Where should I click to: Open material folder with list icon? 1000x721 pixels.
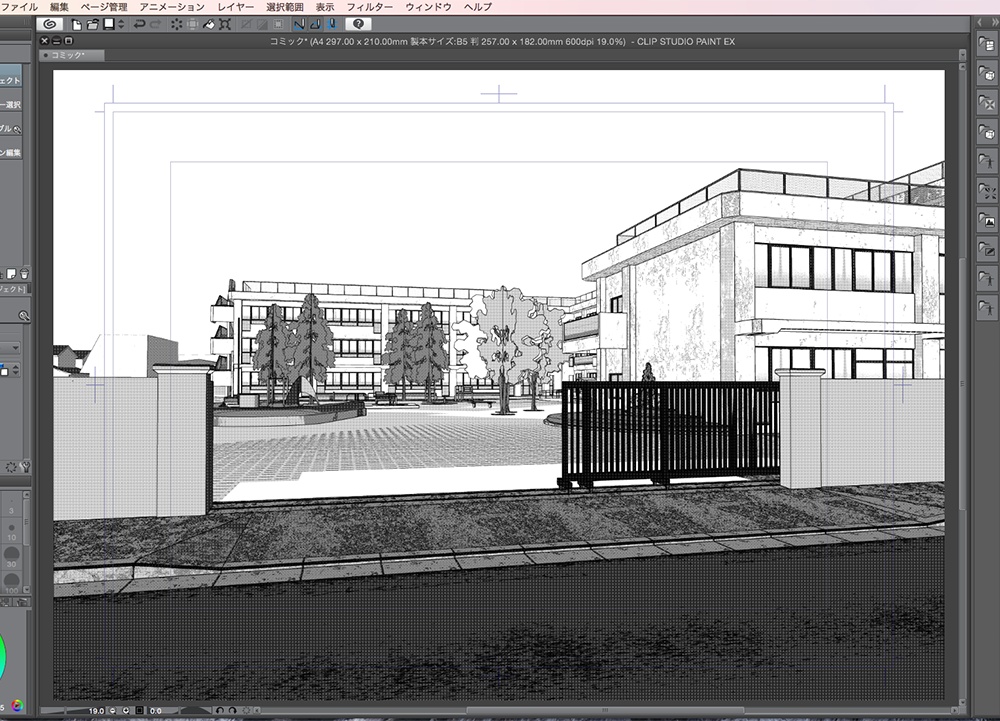(987, 43)
